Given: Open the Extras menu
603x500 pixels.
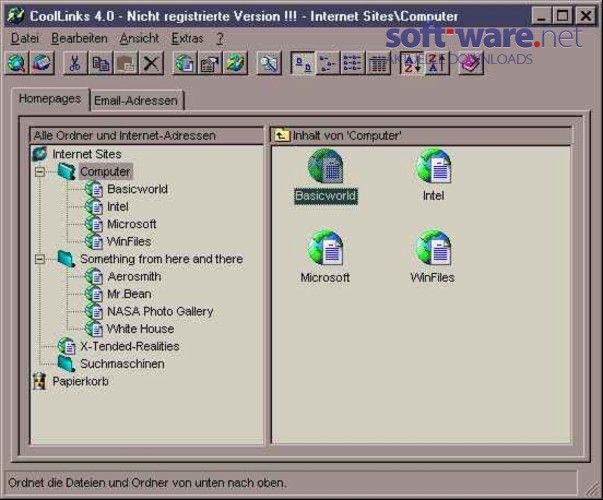Looking at the screenshot, I should coord(187,38).
